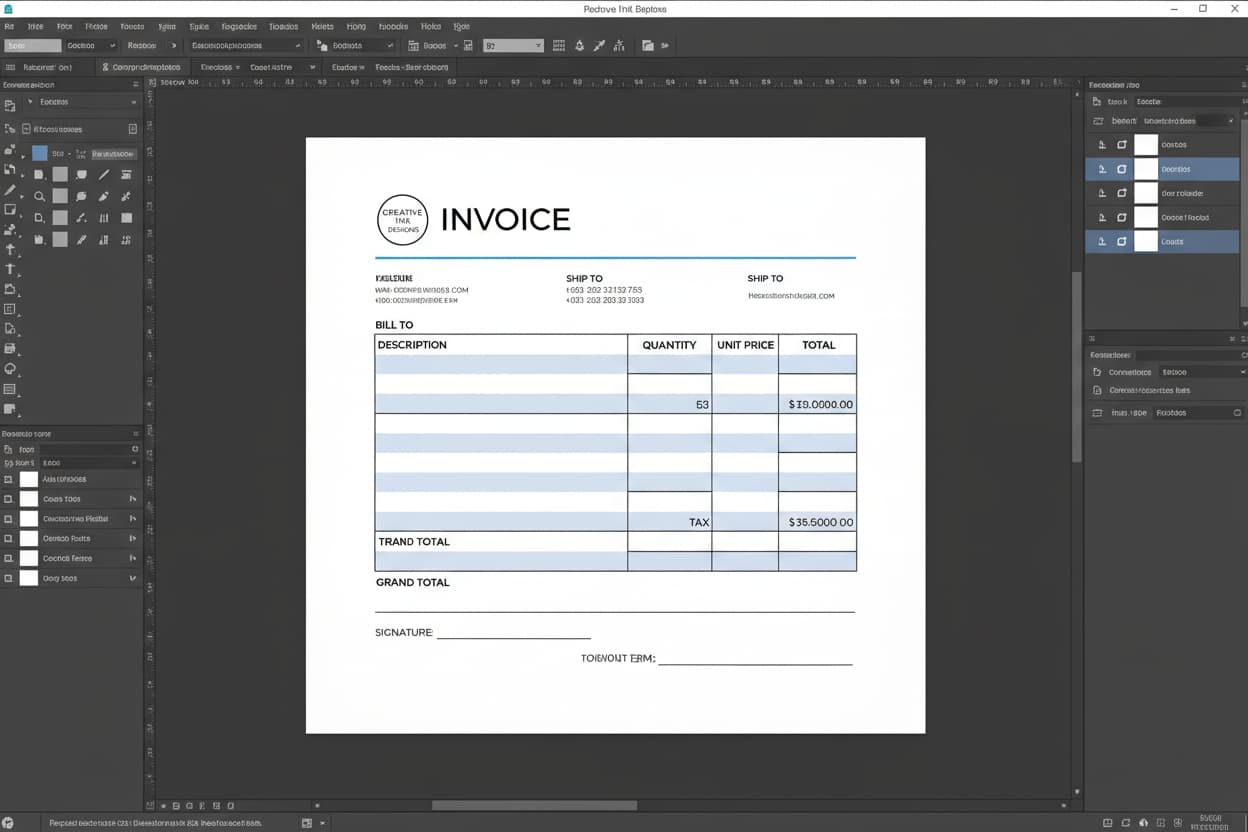Toggle square visibility box on top right-panel layer

tap(1122, 145)
